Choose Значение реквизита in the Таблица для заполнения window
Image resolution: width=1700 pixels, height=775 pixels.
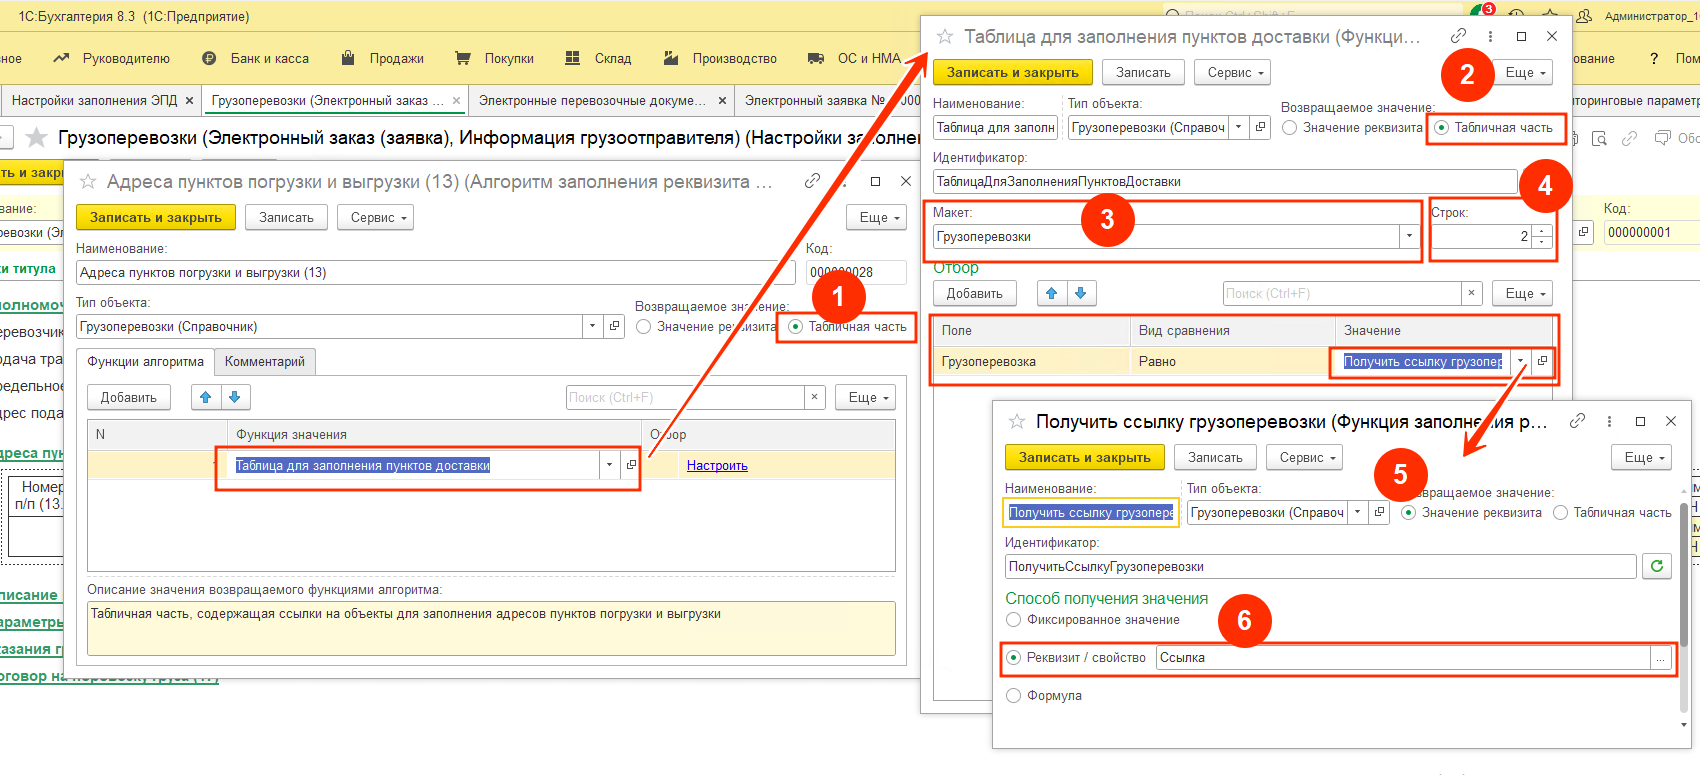click(x=1289, y=128)
